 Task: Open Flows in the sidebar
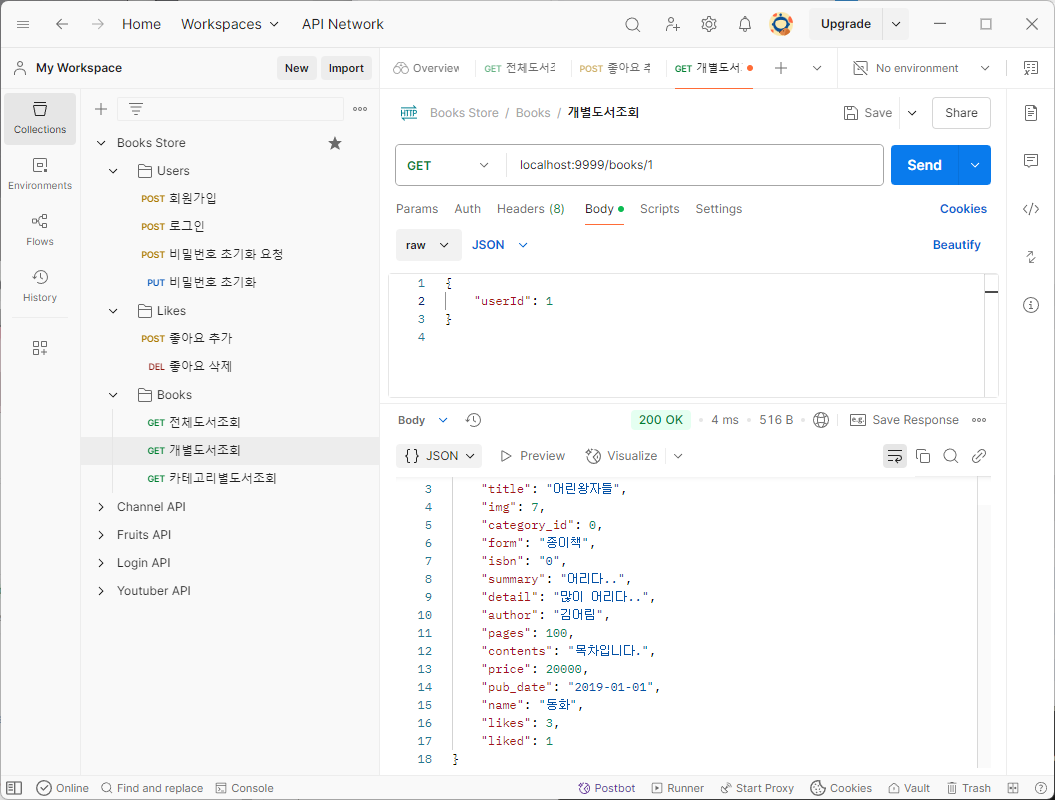40,230
